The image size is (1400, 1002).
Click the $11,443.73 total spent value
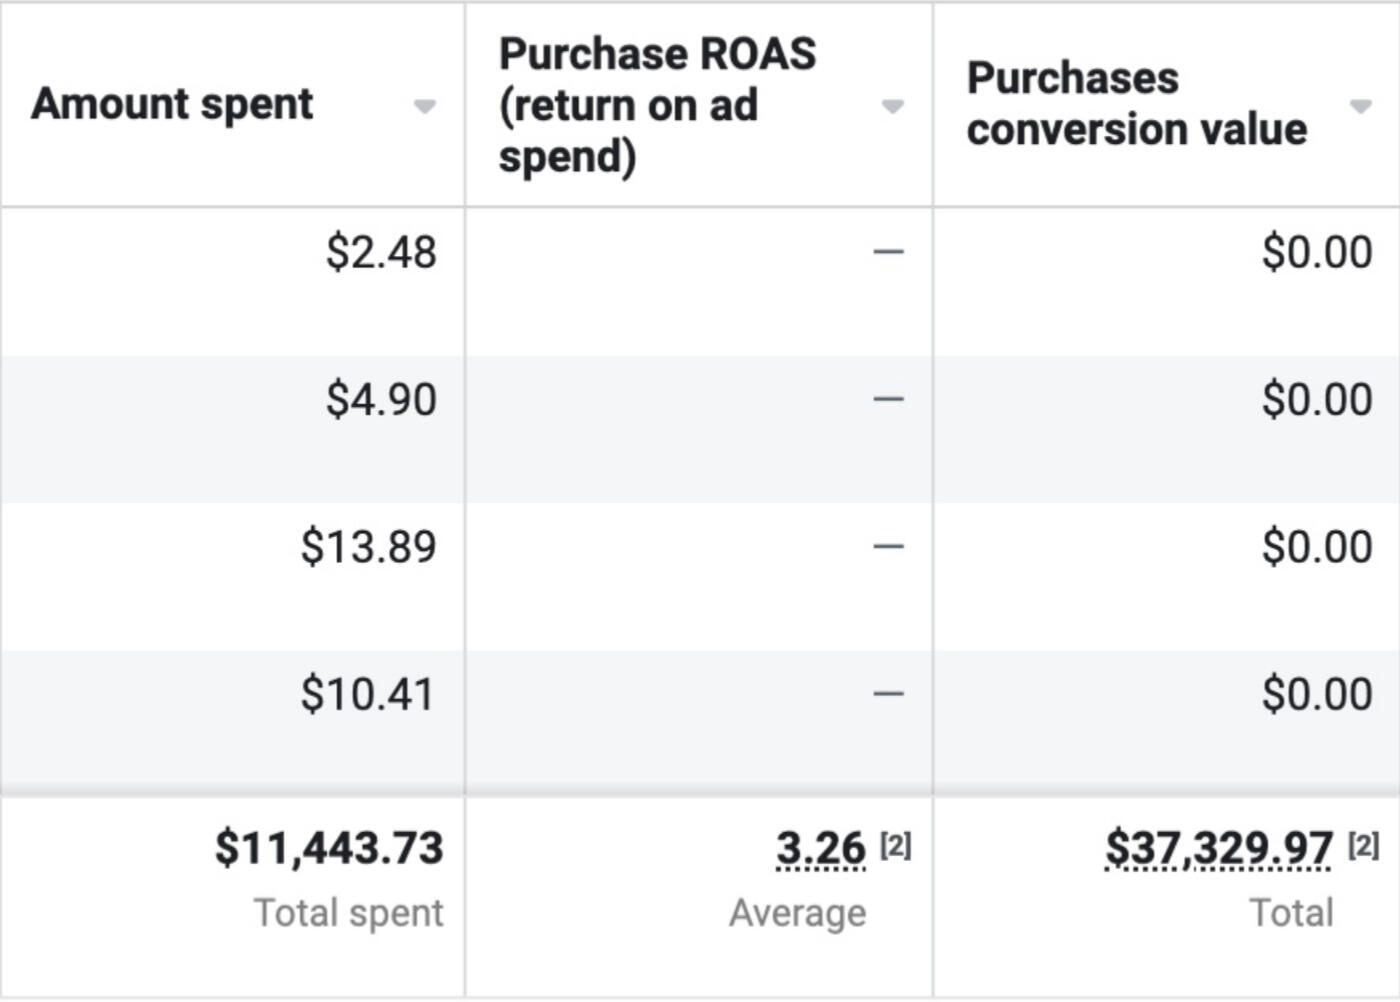(x=329, y=848)
